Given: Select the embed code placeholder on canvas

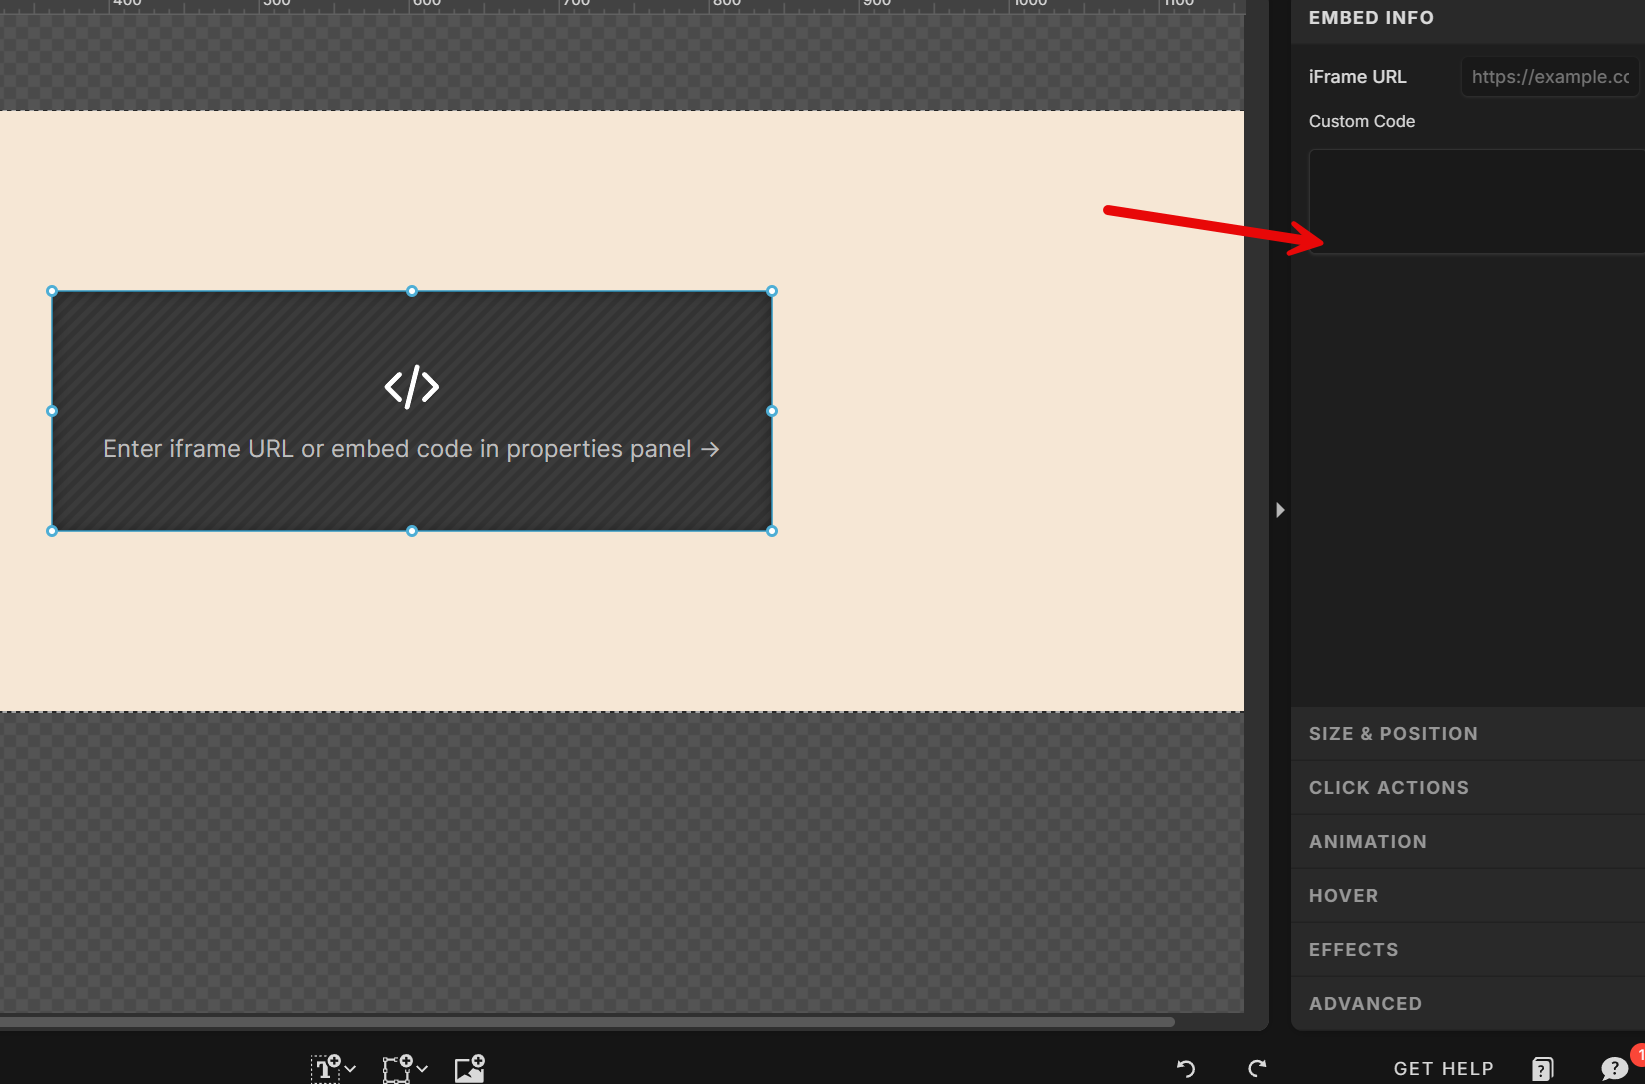Looking at the screenshot, I should coord(411,410).
